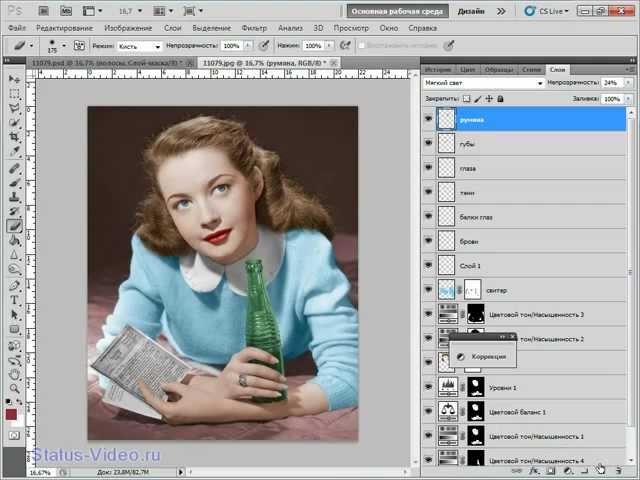Hide the Уровни 1 adjustment layer
Screen dimensions: 640x480
[428, 387]
